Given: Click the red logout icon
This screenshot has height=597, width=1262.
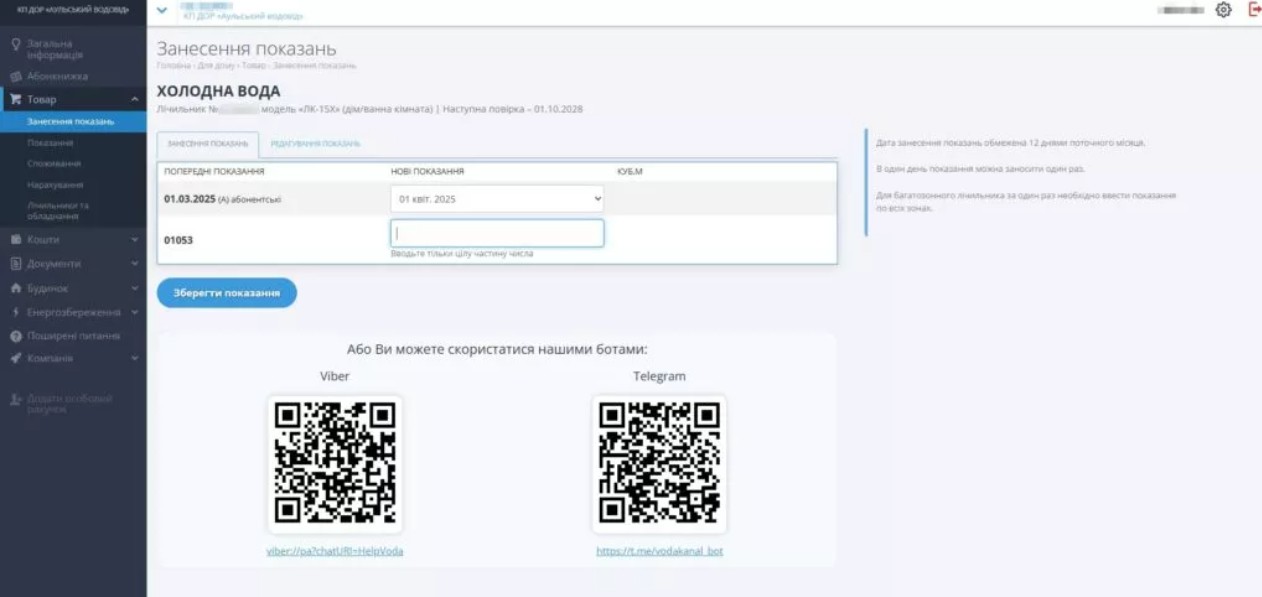Looking at the screenshot, I should (x=1254, y=10).
